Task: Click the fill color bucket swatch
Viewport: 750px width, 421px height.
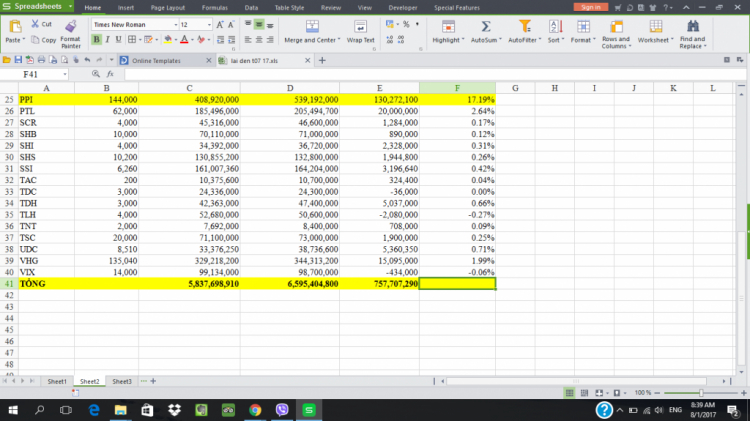Action: [168, 40]
